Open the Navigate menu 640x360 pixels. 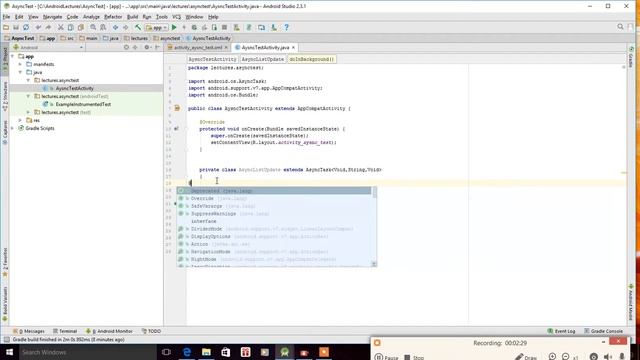[53, 17]
